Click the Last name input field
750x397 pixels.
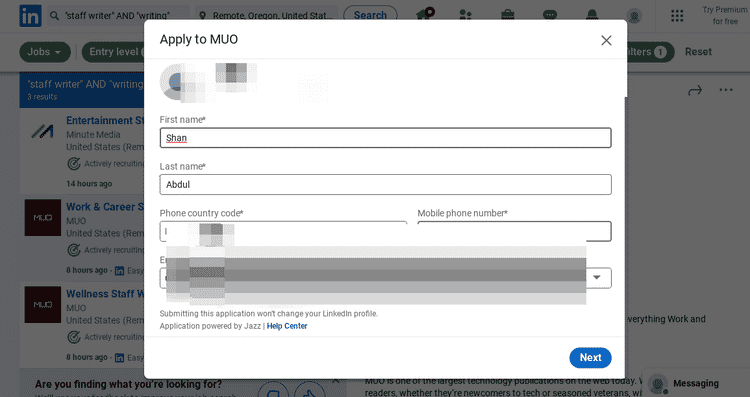click(x=386, y=185)
